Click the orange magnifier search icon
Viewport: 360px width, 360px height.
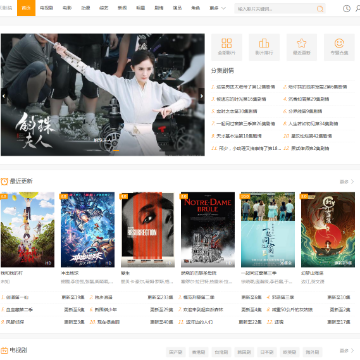click(x=320, y=9)
